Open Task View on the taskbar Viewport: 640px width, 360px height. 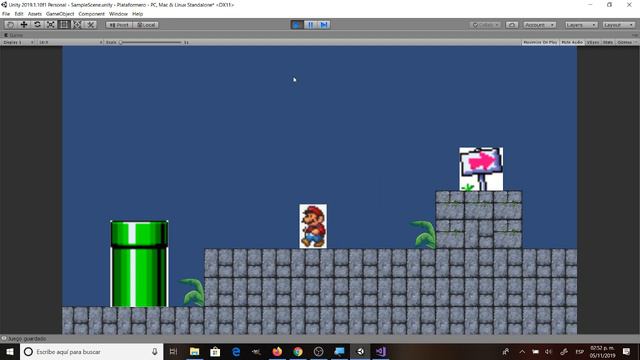point(173,351)
